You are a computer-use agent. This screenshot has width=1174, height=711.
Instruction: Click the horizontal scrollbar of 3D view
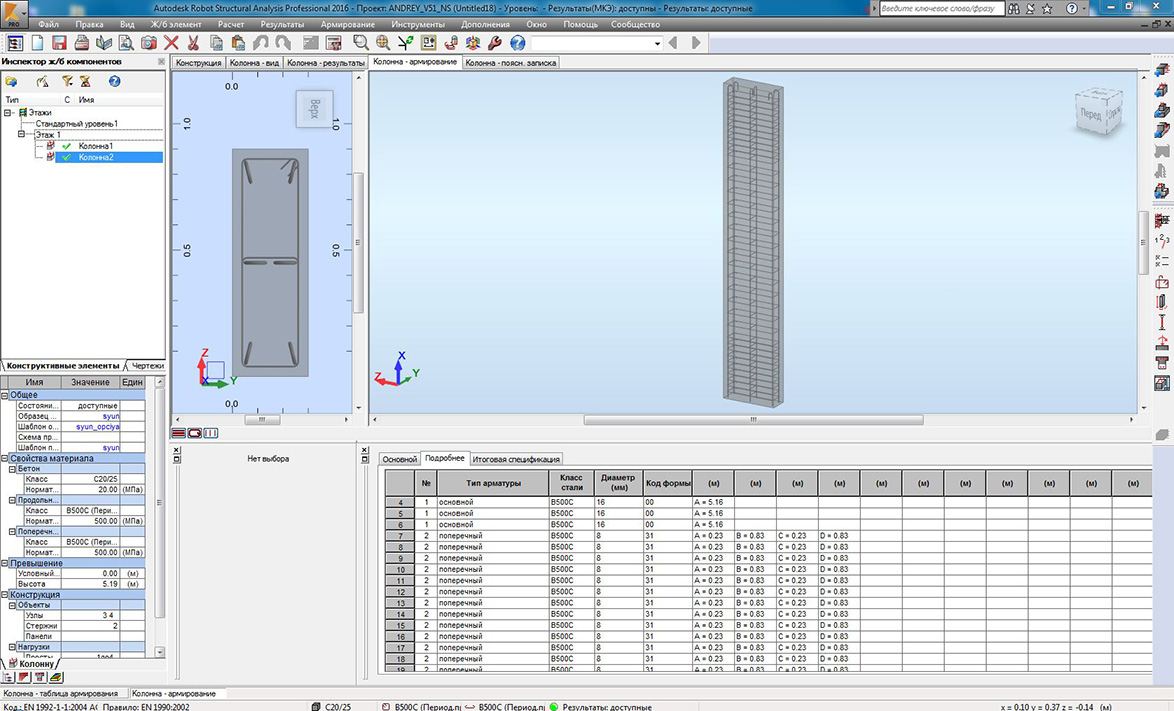[x=752, y=420]
